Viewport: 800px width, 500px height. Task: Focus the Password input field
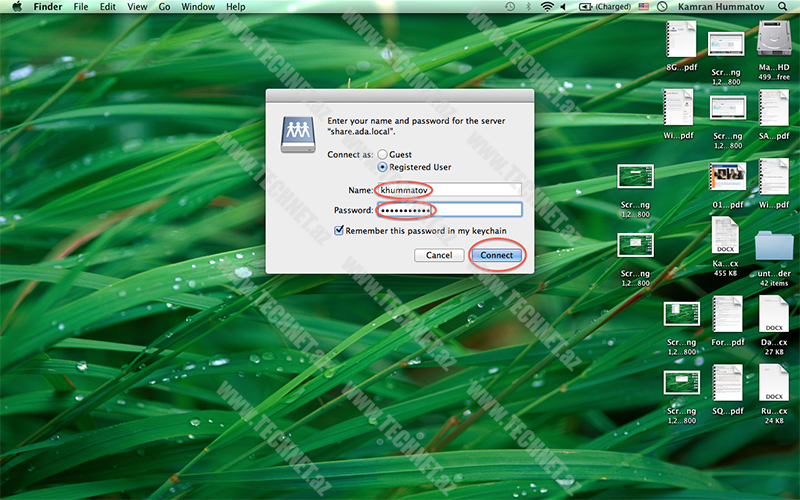coord(449,210)
